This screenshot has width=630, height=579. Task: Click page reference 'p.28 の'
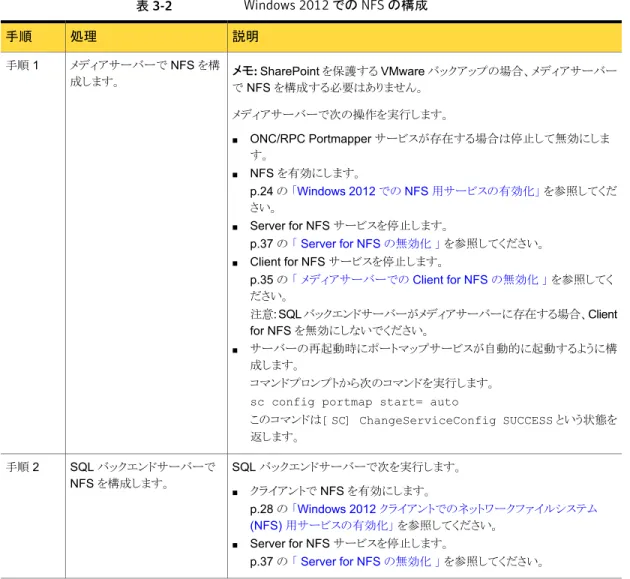pos(268,509)
